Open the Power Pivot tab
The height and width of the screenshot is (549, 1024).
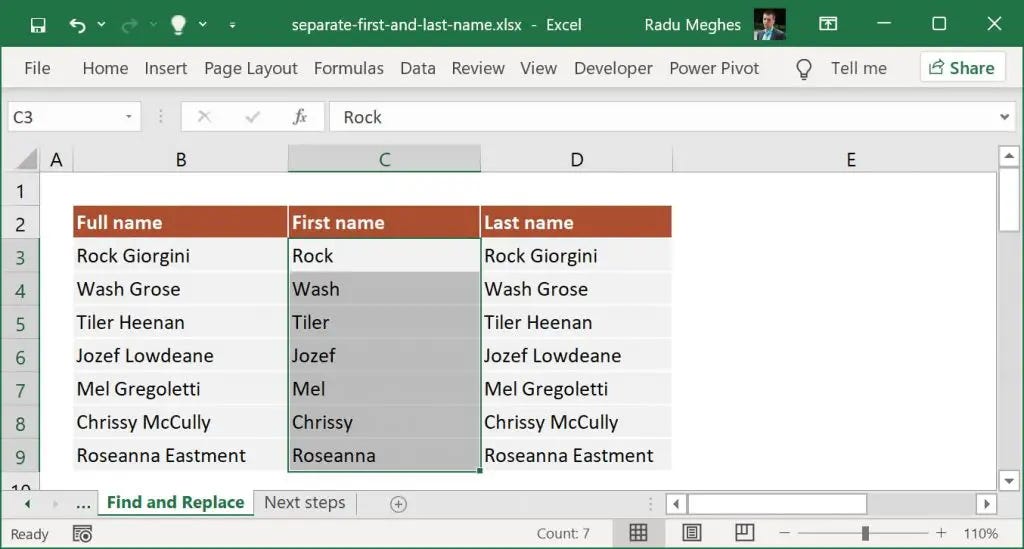714,68
